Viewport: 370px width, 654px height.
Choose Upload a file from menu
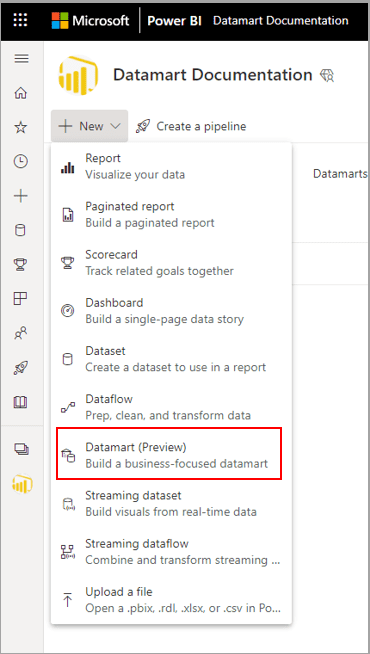pyautogui.click(x=171, y=600)
